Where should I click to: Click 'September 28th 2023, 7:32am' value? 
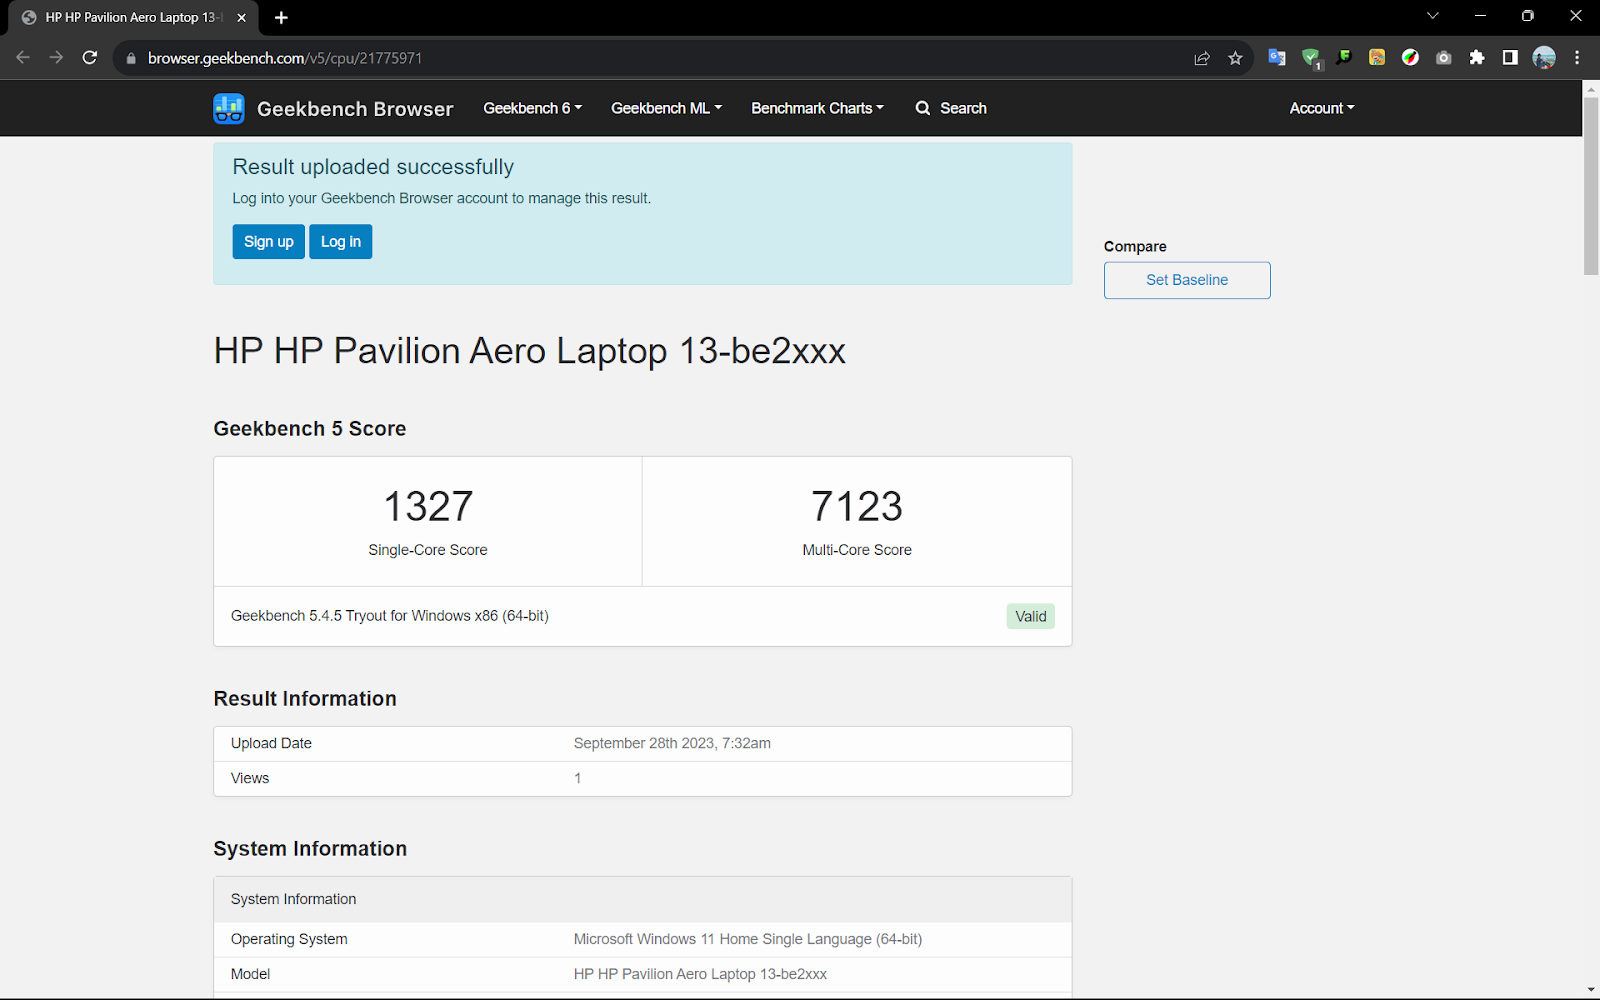coord(672,743)
